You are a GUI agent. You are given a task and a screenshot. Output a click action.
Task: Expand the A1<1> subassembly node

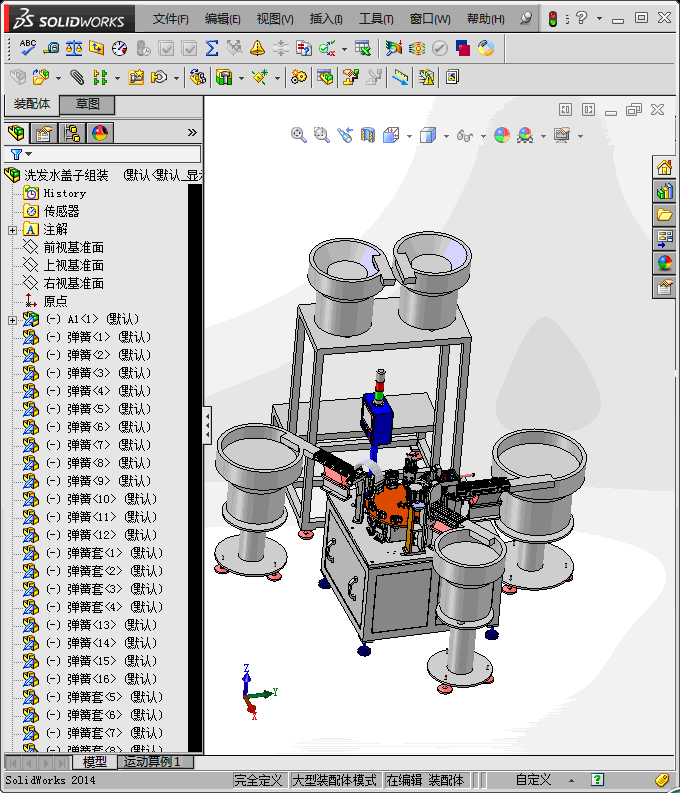13,320
